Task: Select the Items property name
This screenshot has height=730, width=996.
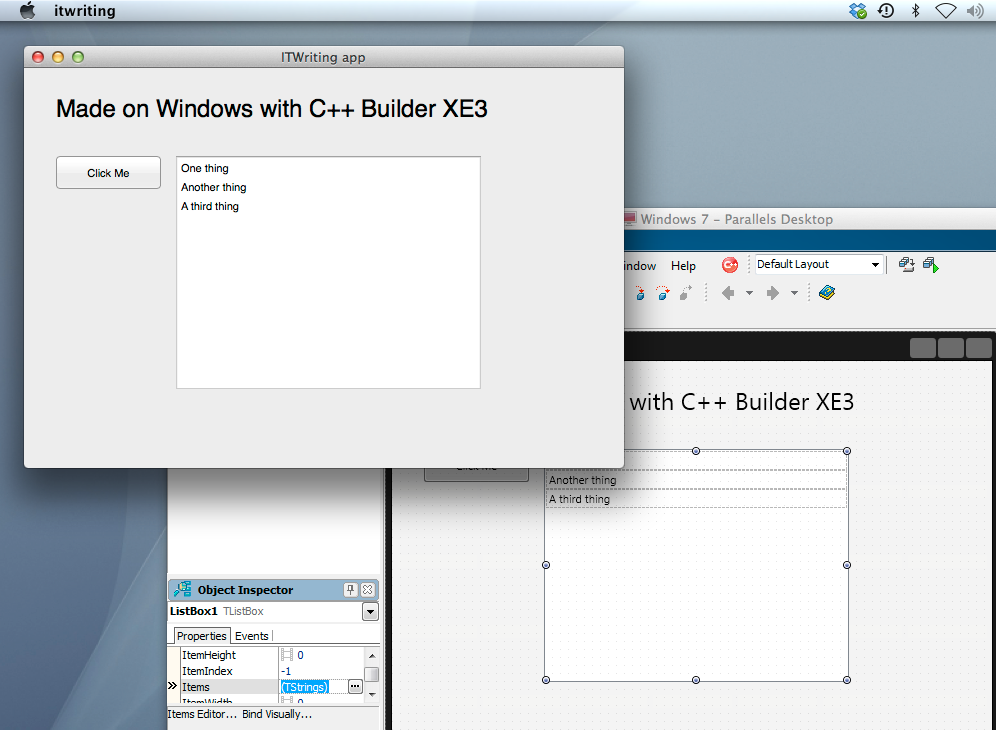Action: (x=196, y=687)
